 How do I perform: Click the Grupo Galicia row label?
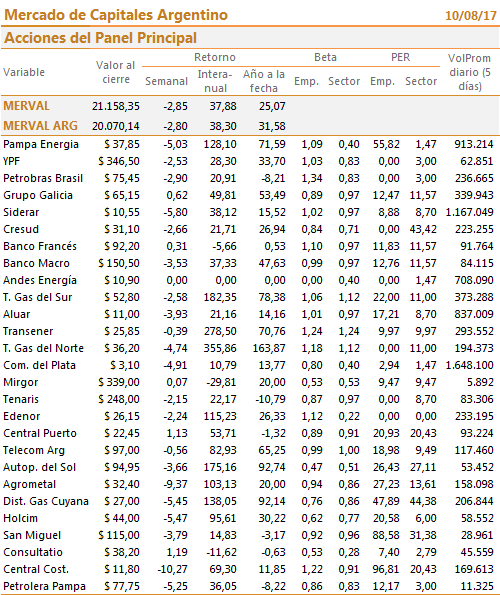click(38, 195)
